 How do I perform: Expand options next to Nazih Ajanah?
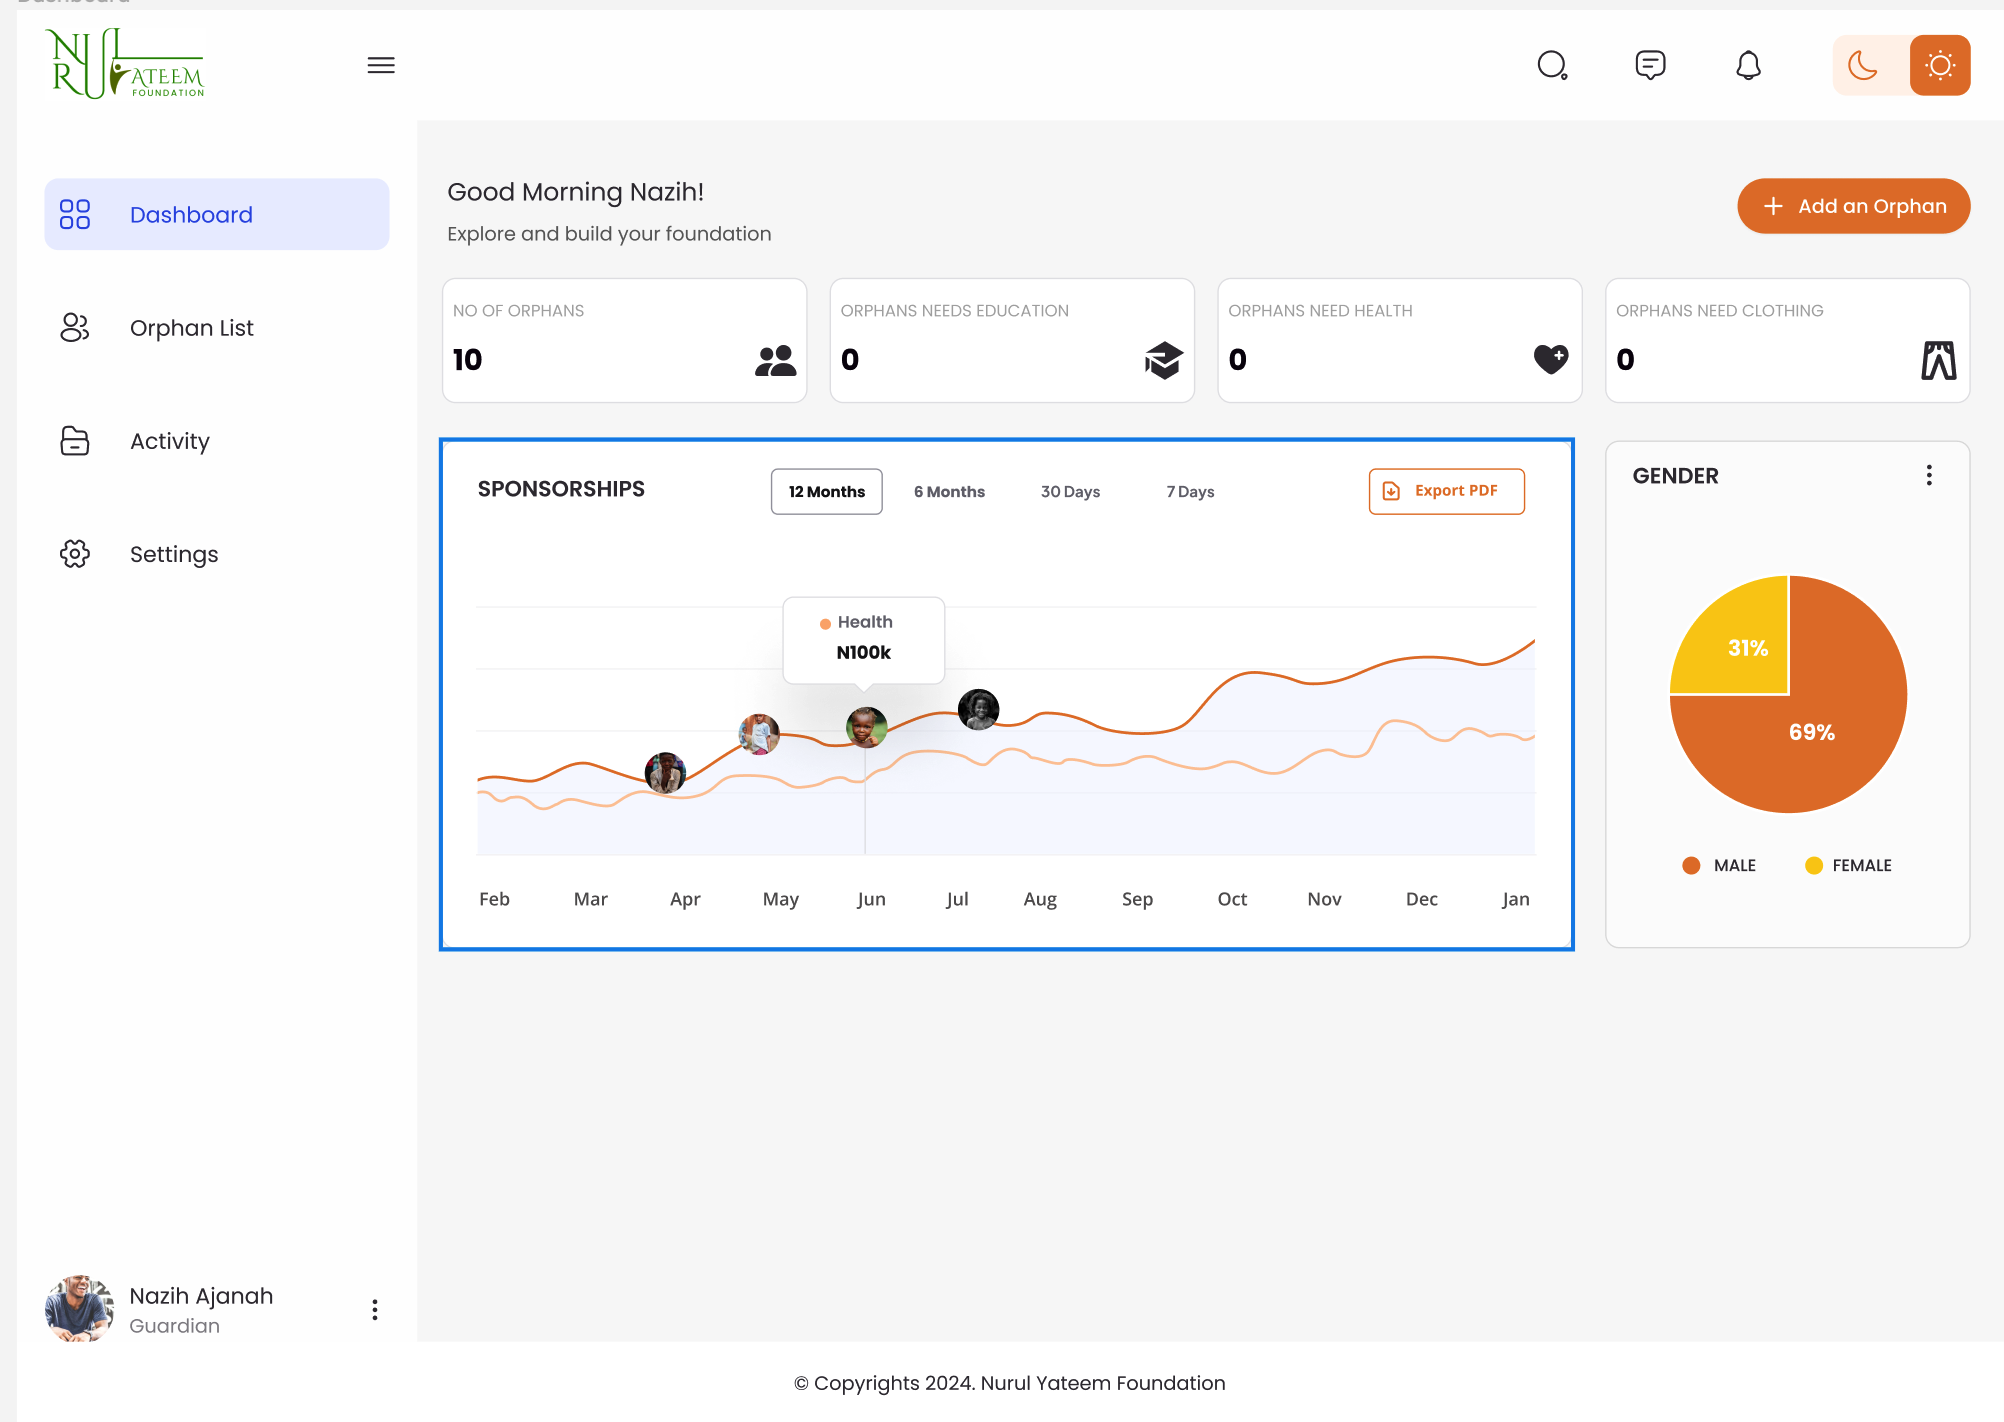coord(375,1310)
